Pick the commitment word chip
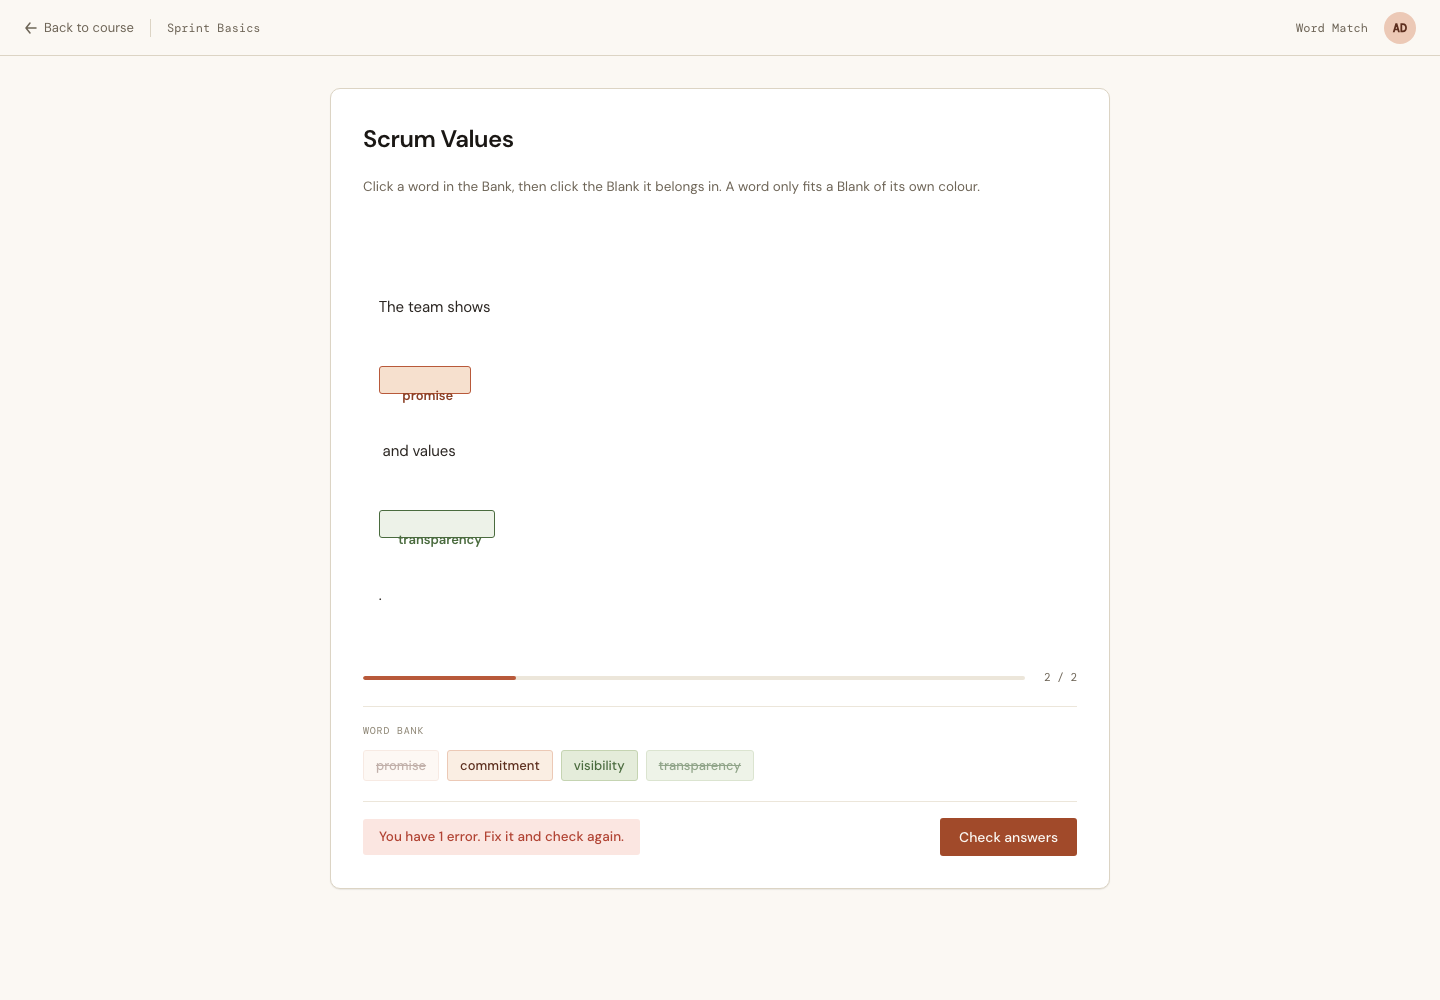 coord(500,766)
